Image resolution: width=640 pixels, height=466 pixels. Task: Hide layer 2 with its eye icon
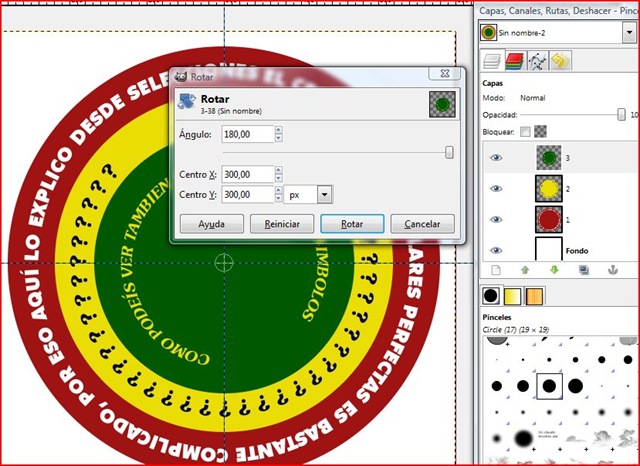[496, 189]
